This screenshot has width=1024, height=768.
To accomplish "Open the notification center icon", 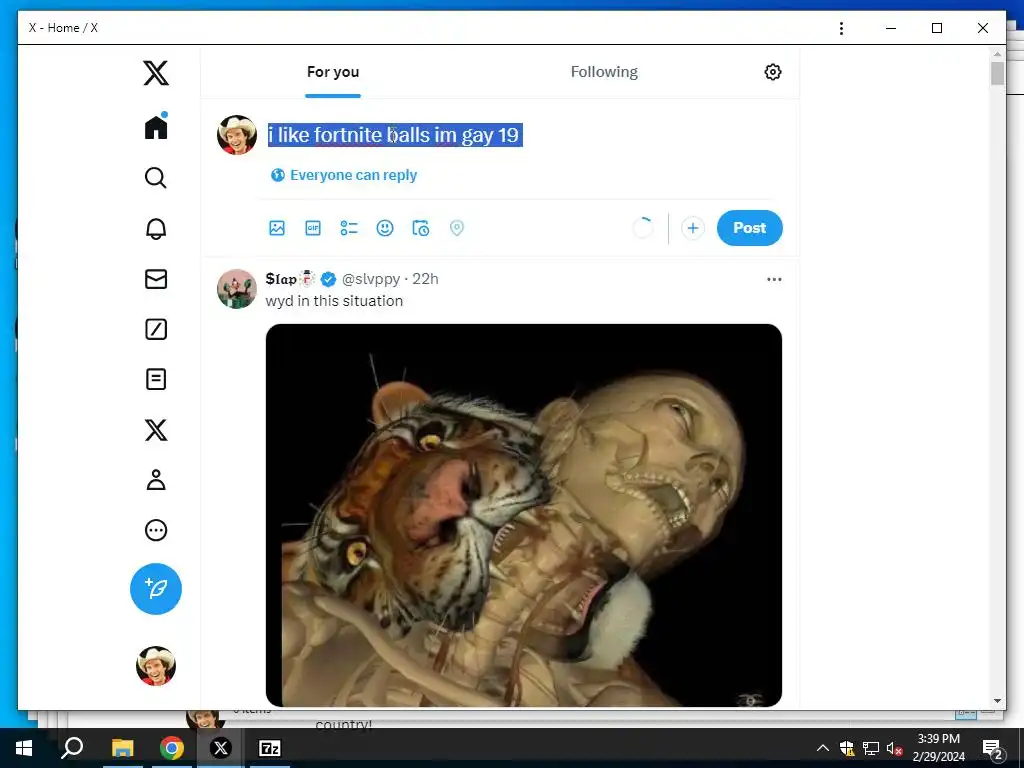I will pyautogui.click(x=993, y=748).
